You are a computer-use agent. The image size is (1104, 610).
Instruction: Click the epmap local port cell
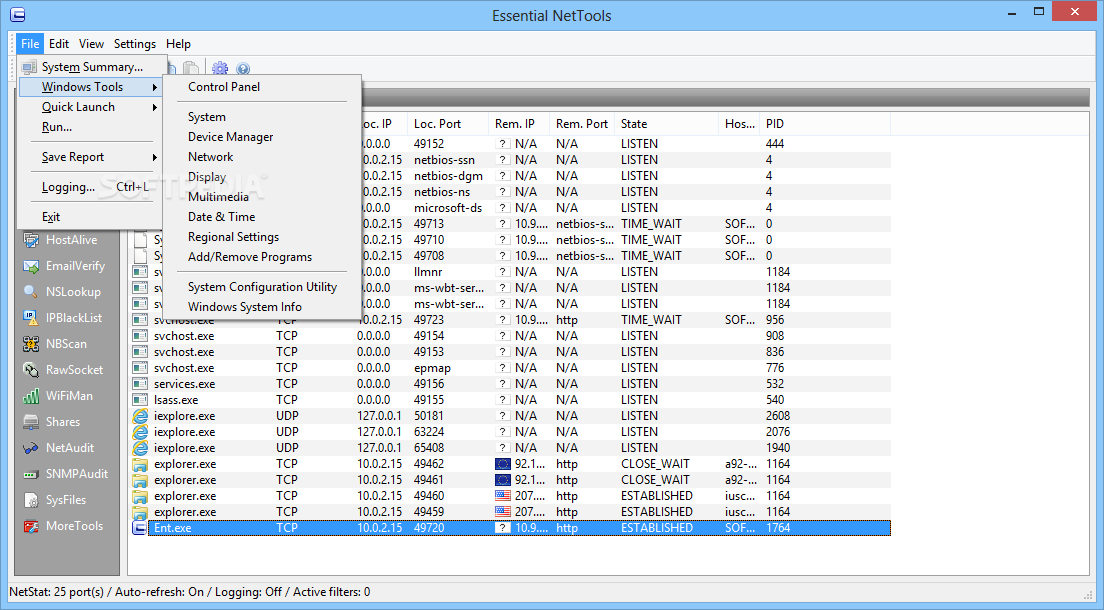[432, 368]
